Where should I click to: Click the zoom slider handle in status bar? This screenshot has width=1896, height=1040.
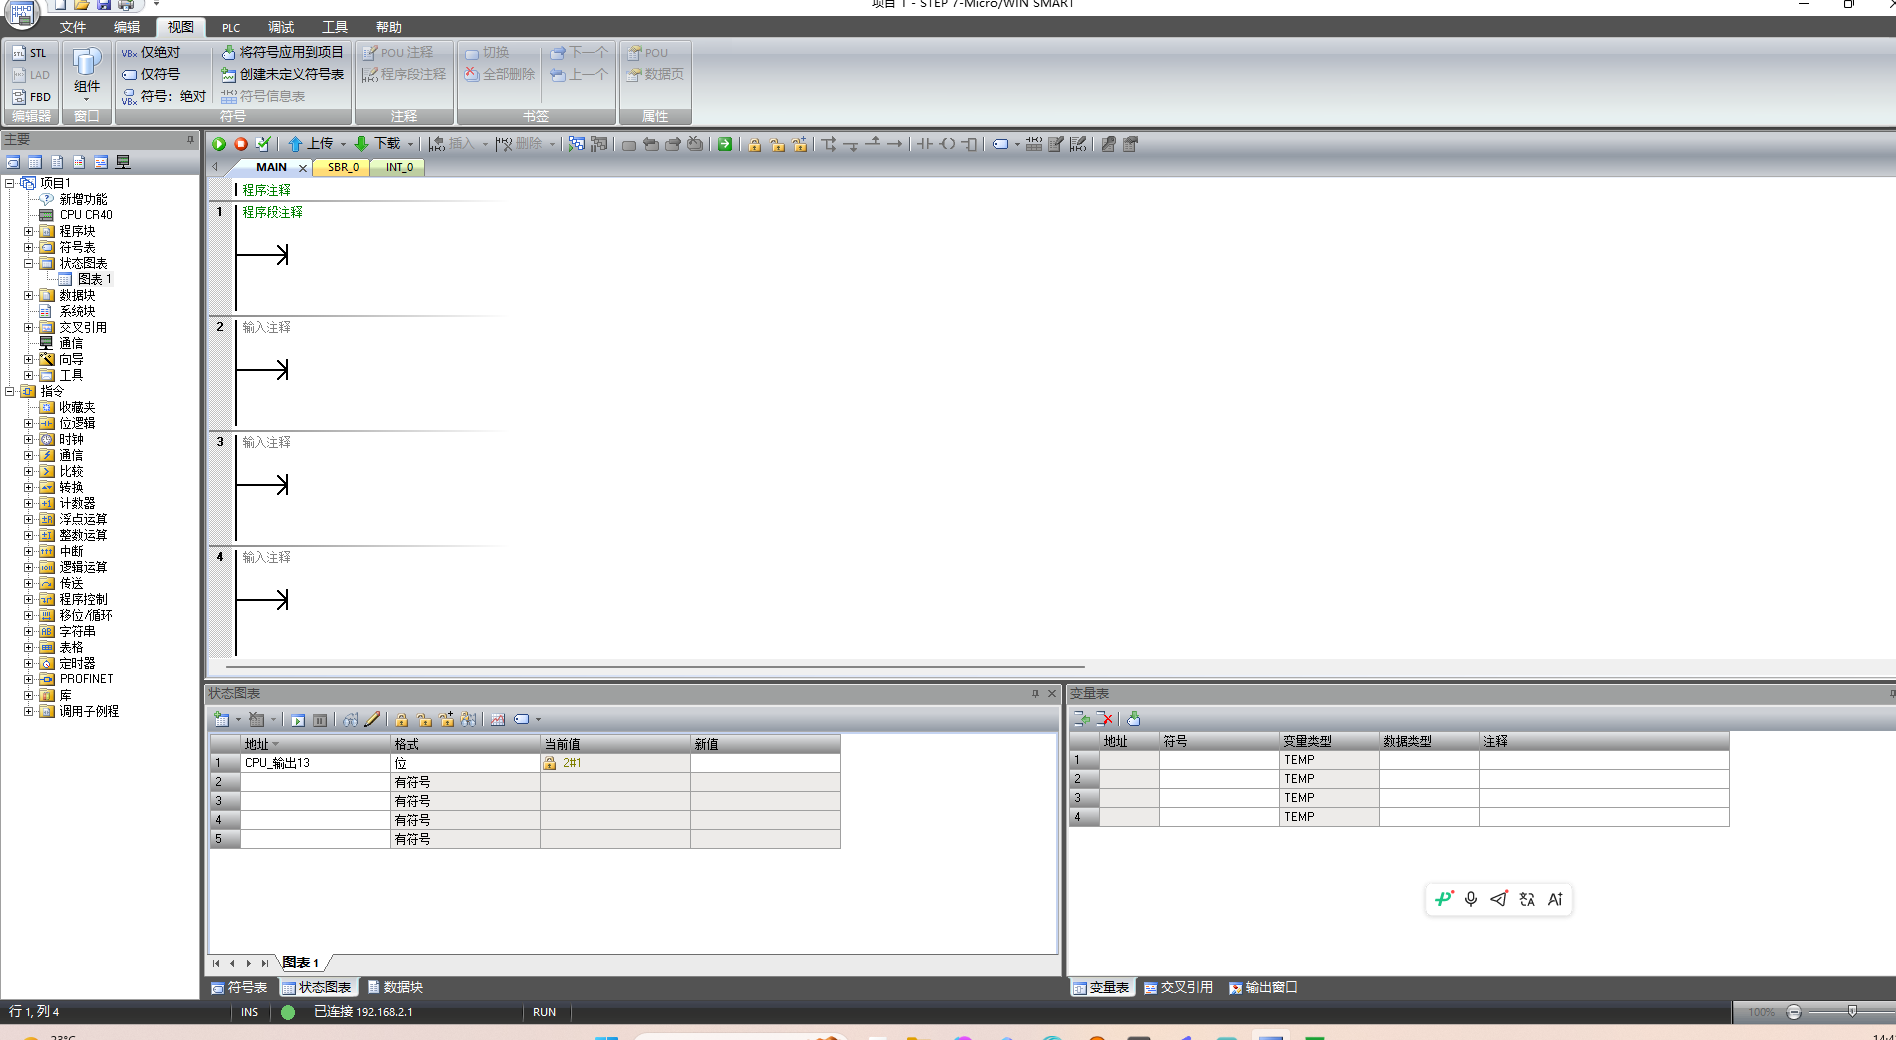(1852, 1012)
